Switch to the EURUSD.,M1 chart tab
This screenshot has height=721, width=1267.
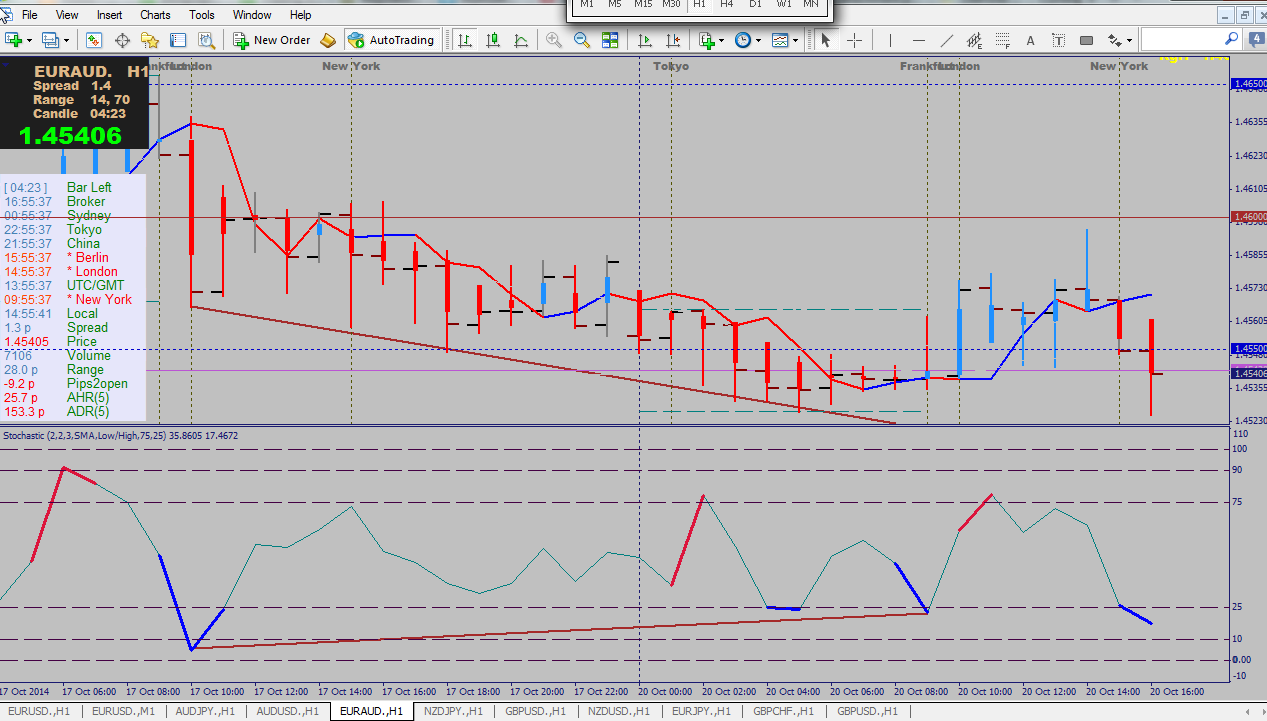coord(123,711)
